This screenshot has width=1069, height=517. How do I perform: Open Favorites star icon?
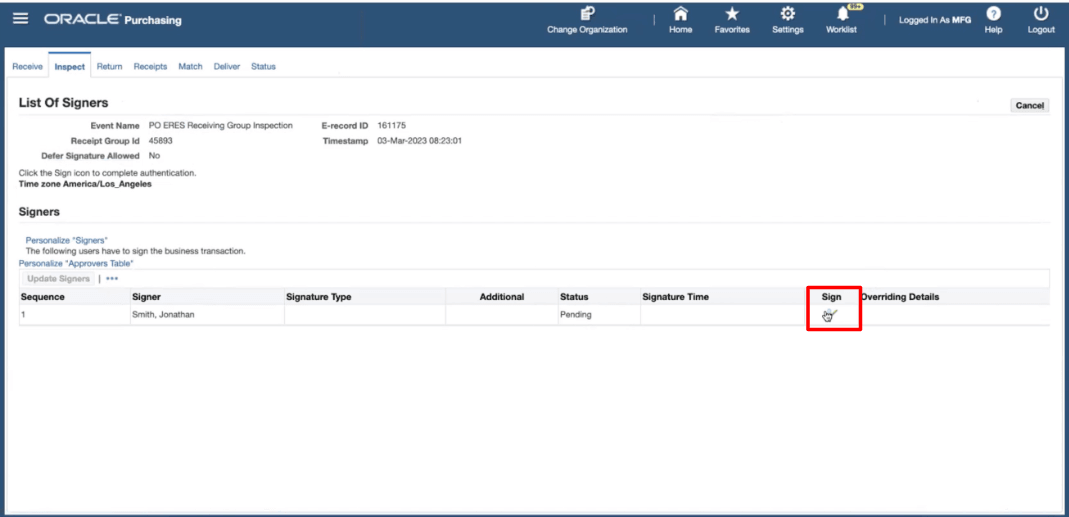tap(732, 14)
